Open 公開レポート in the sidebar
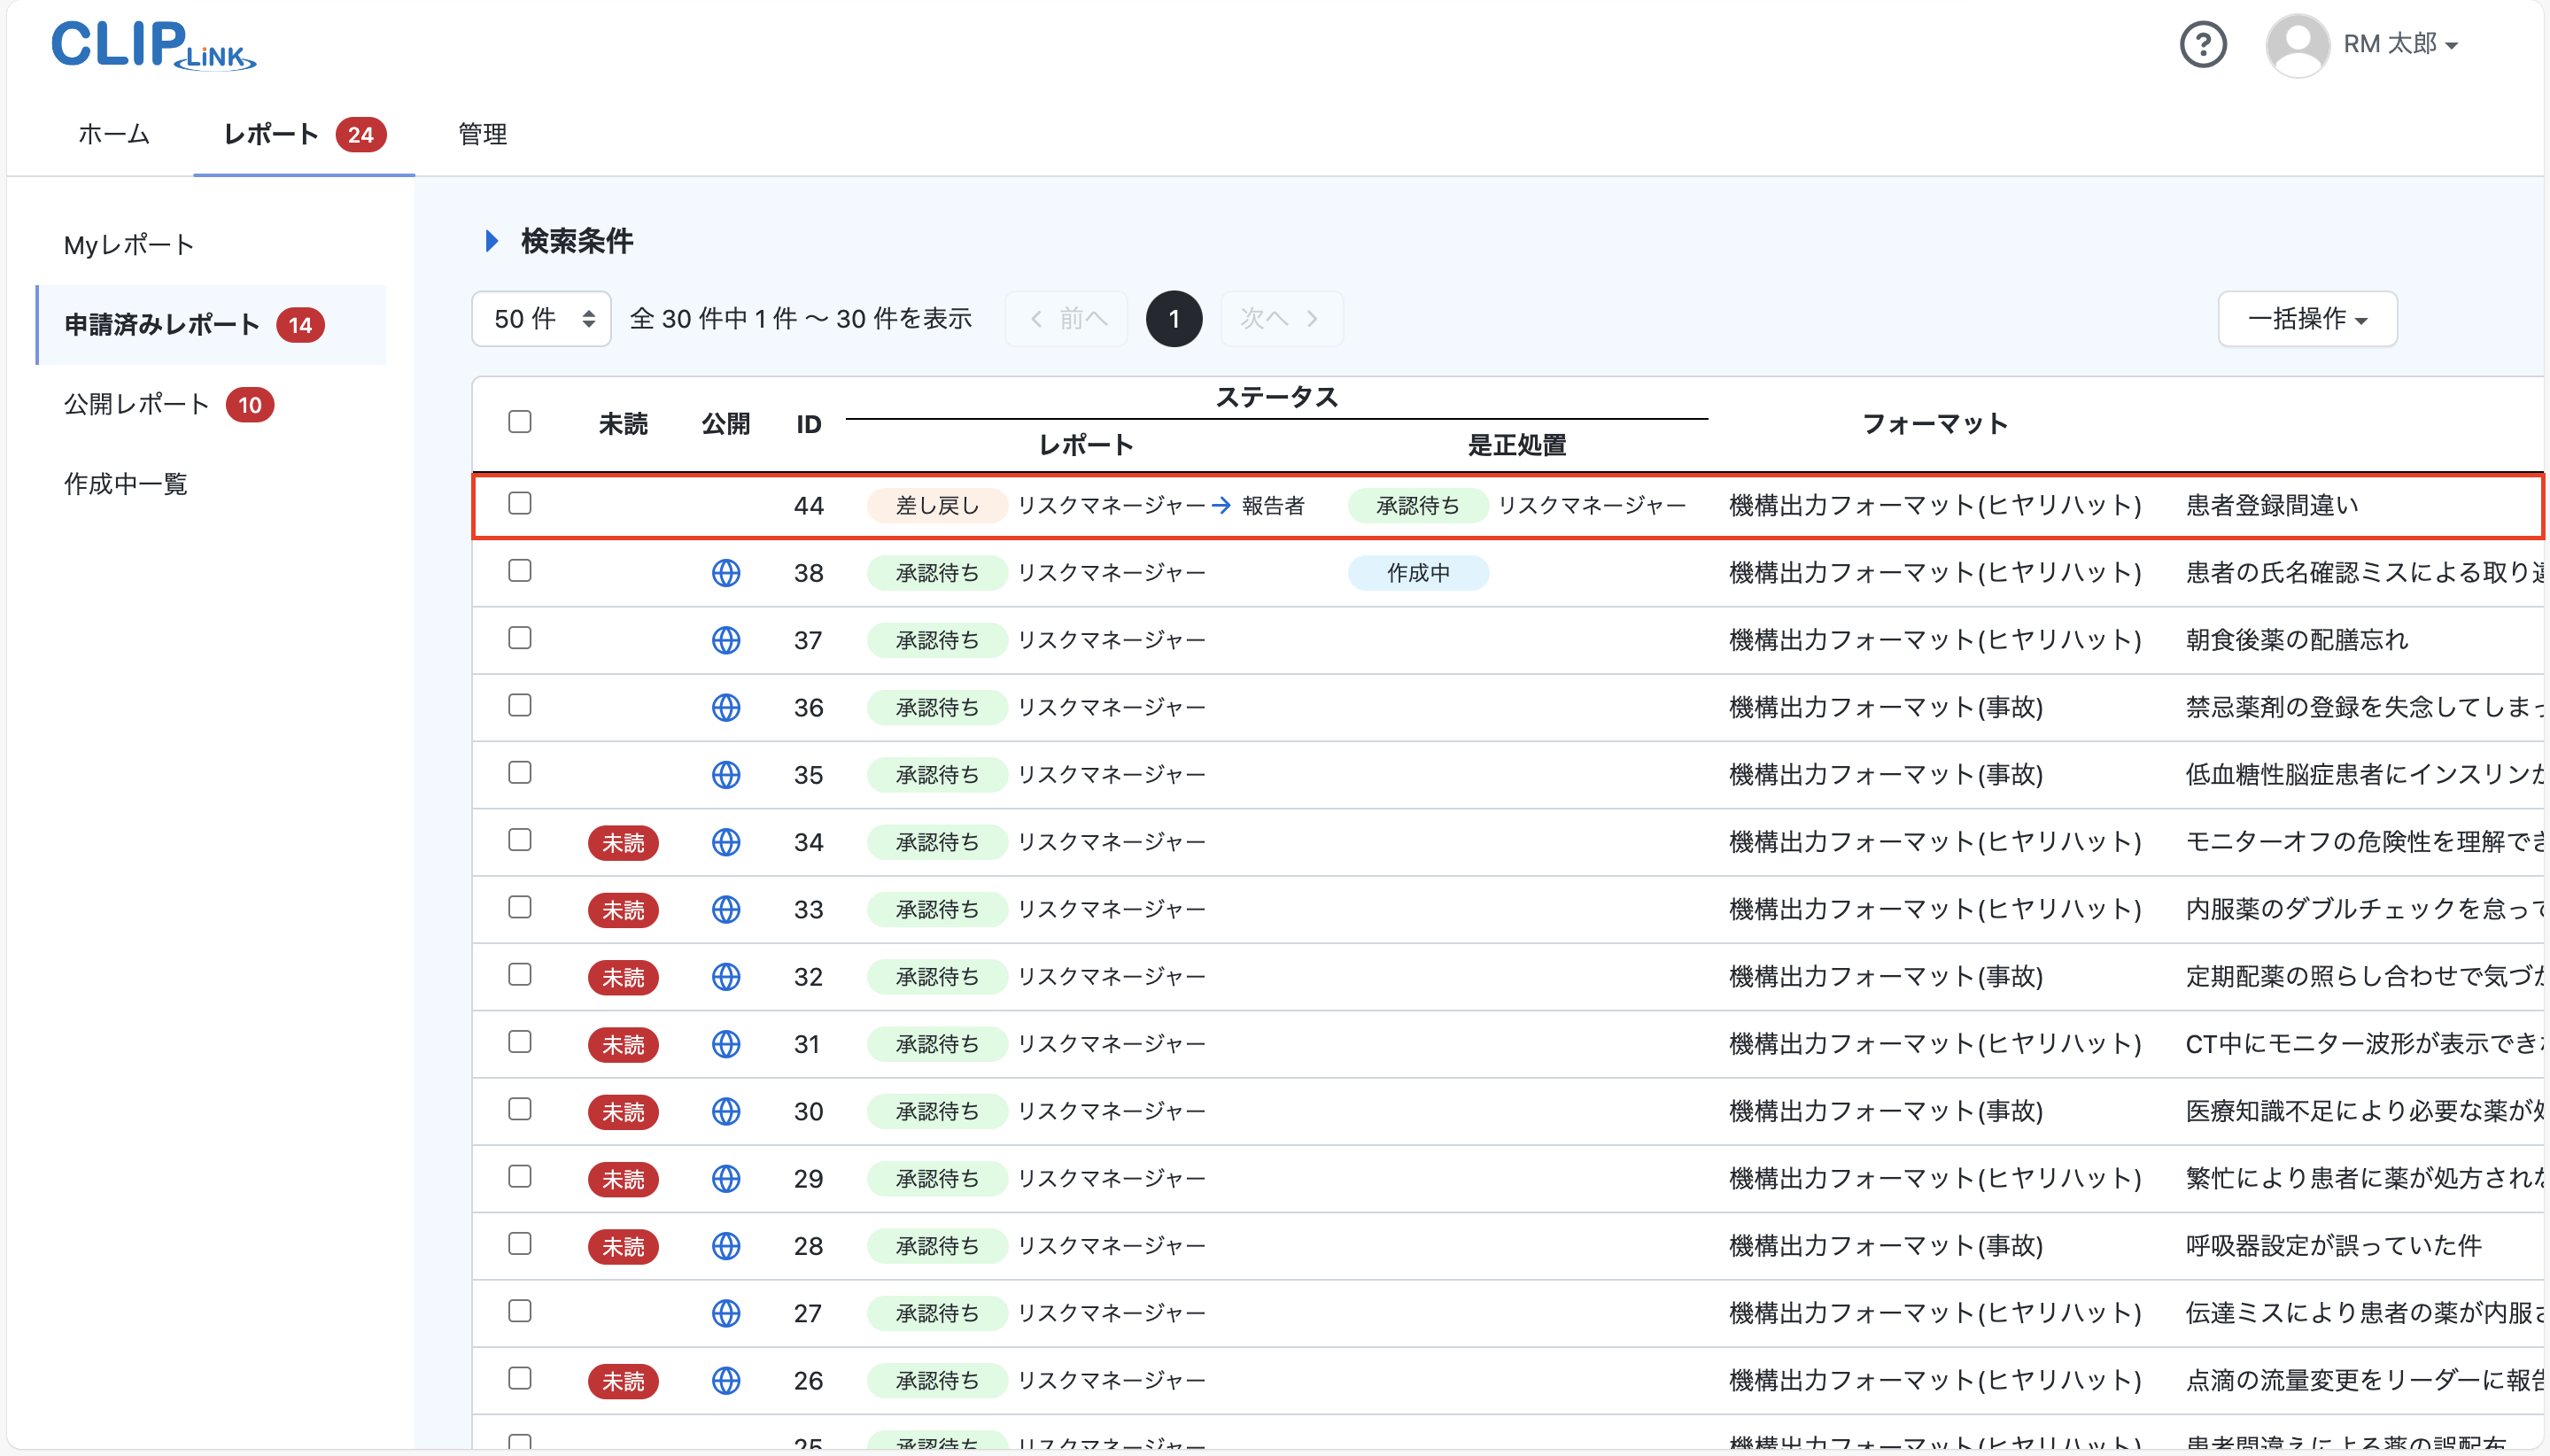This screenshot has width=2550, height=1456. [136, 404]
